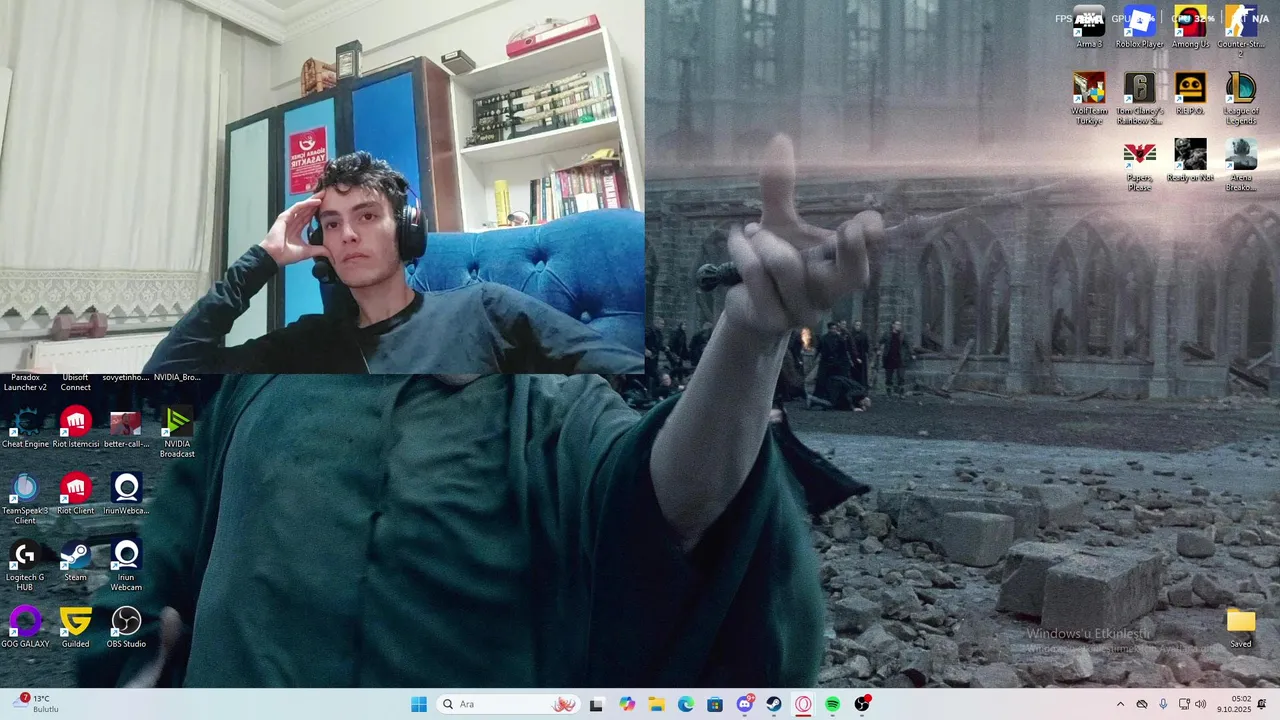The height and width of the screenshot is (720, 1280).
Task: Open Microsoft Store on the taskbar
Action: click(715, 704)
